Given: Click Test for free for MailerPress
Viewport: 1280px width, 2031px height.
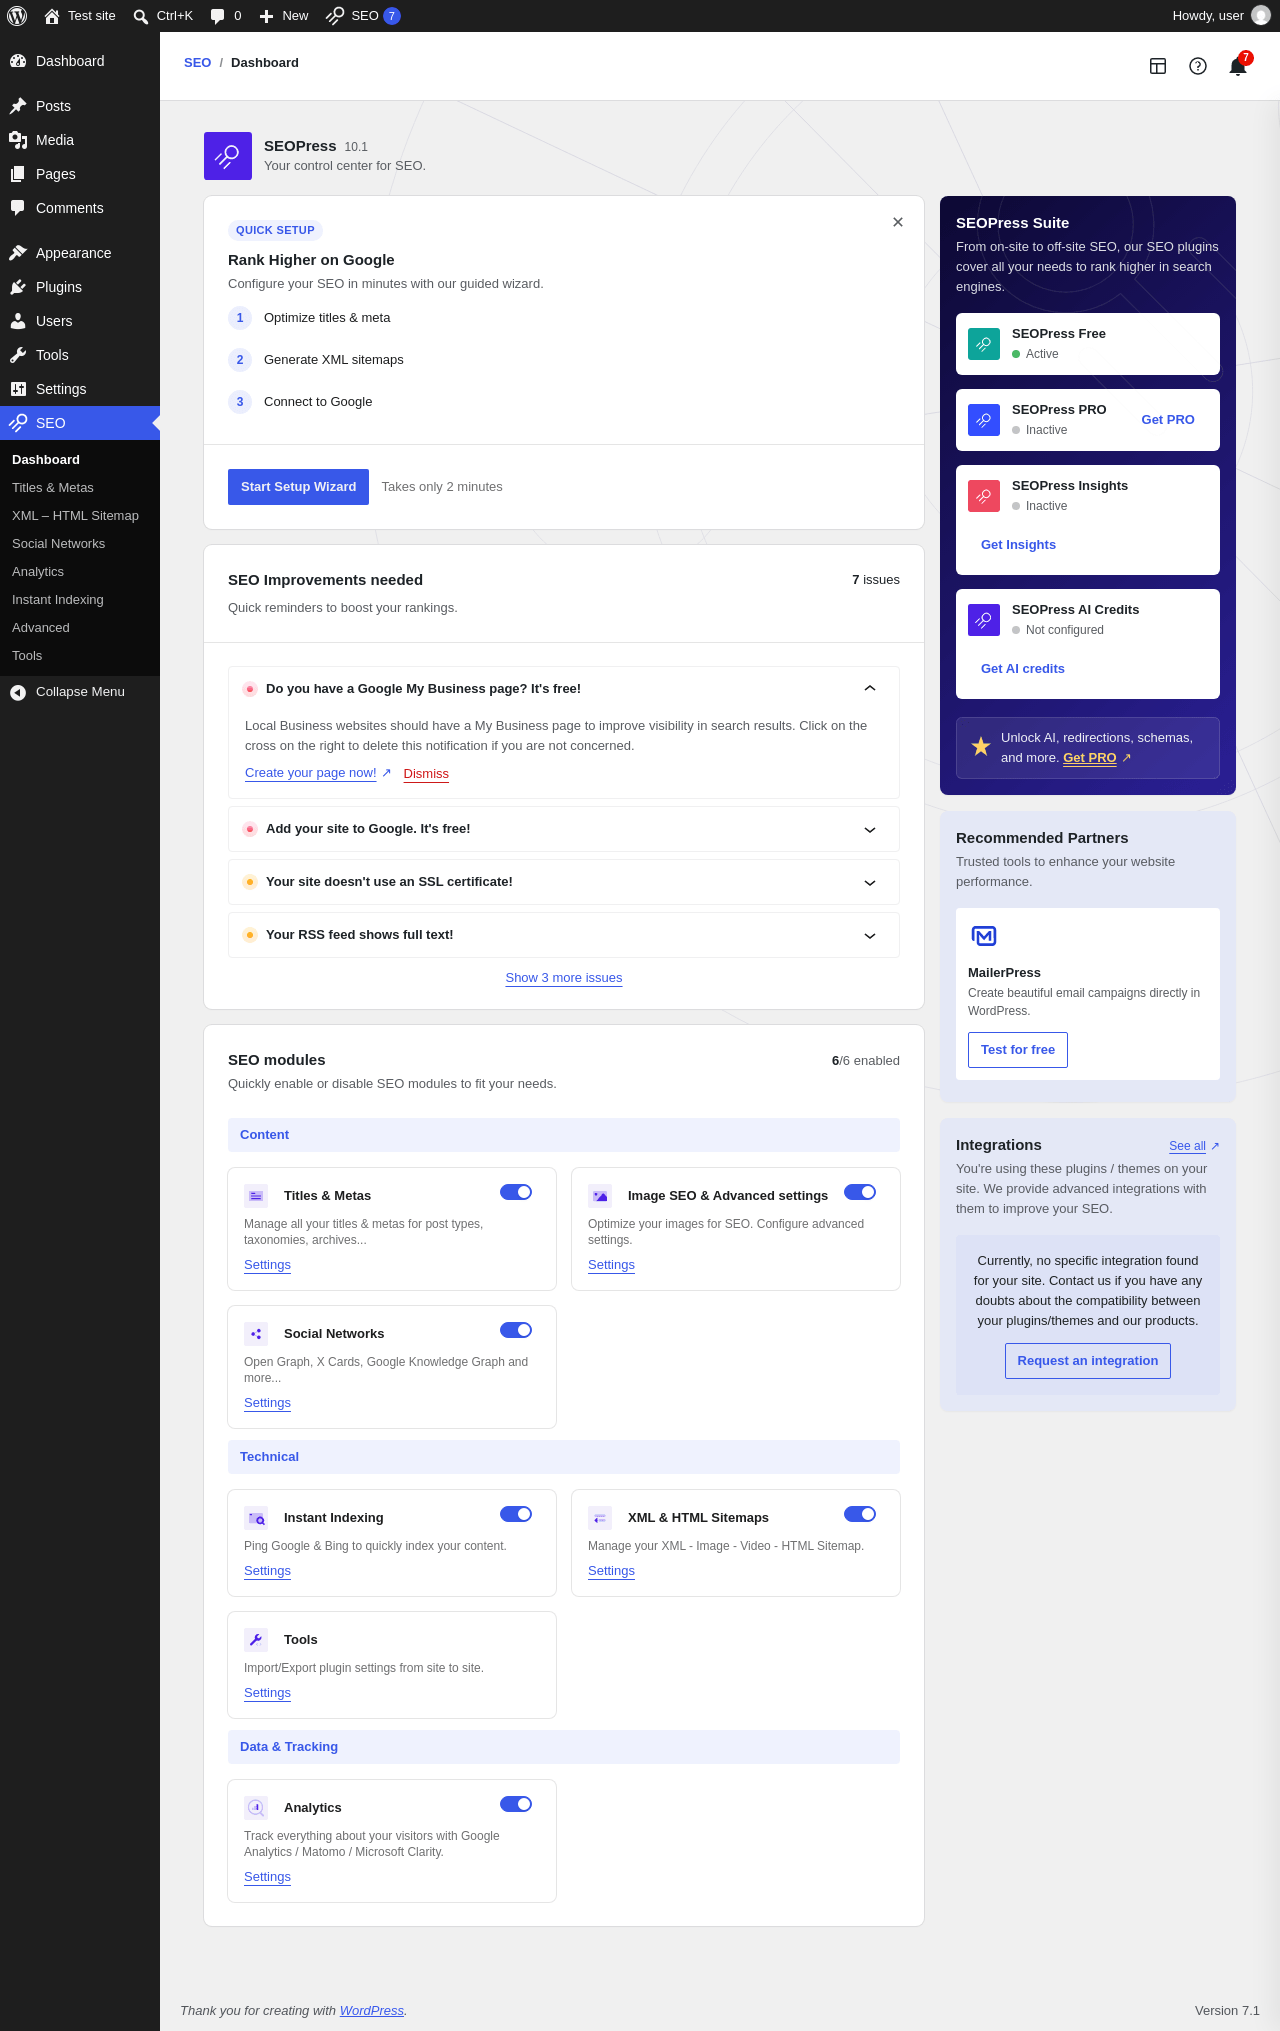Looking at the screenshot, I should point(1018,1050).
